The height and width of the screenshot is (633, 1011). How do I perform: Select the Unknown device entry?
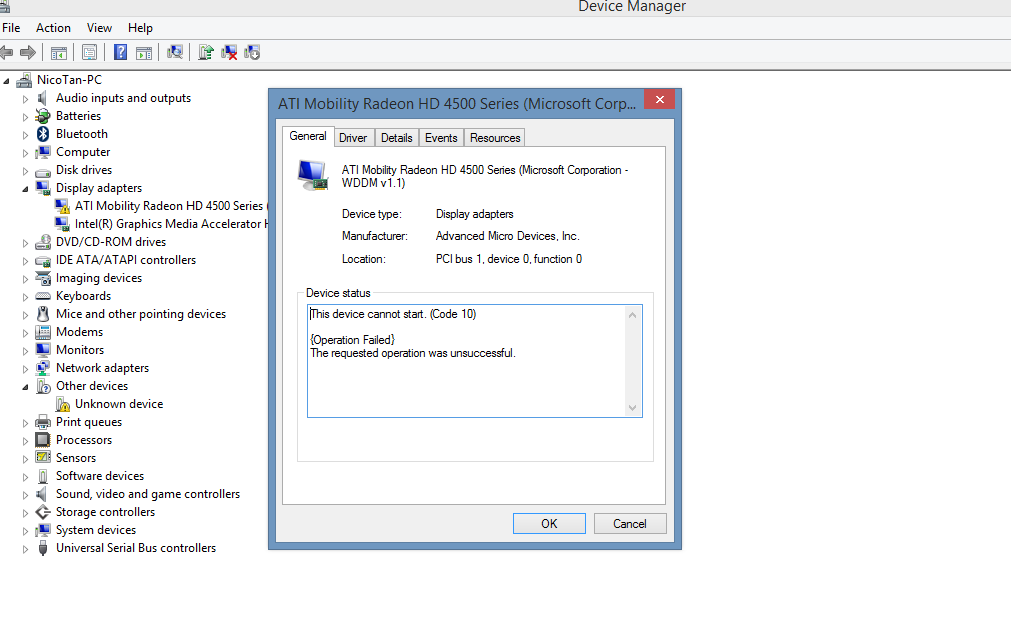point(119,404)
